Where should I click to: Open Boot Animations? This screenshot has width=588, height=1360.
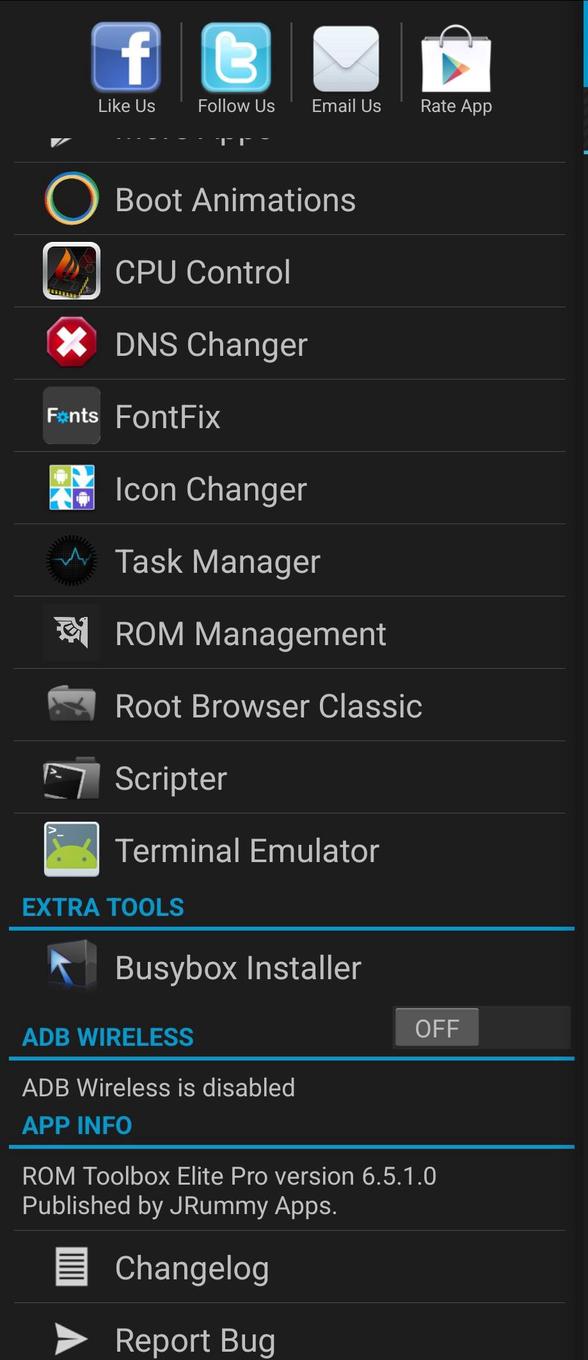pos(235,199)
